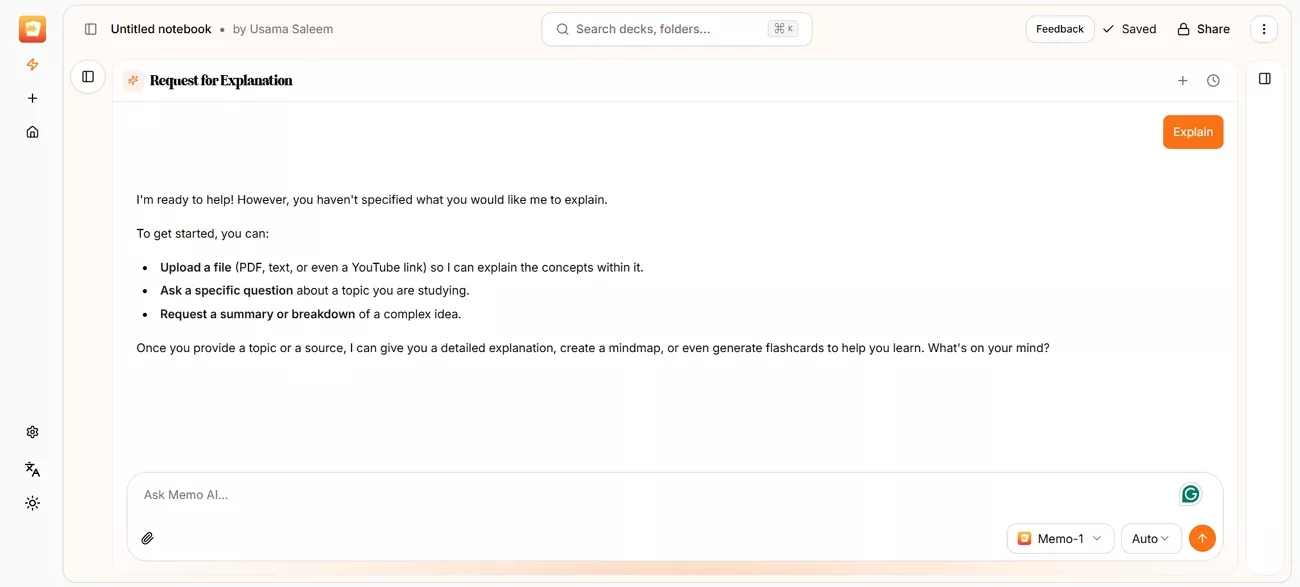Switch theme using the sun icon

[31, 503]
